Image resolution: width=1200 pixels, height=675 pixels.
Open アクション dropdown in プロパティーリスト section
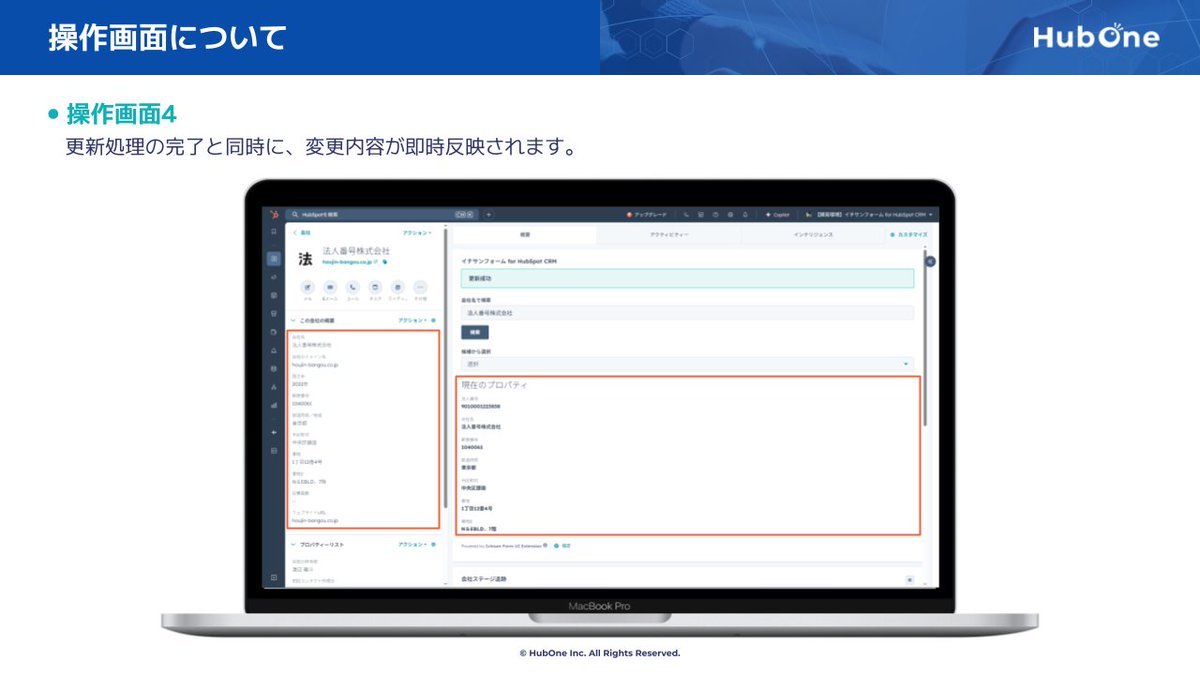412,545
